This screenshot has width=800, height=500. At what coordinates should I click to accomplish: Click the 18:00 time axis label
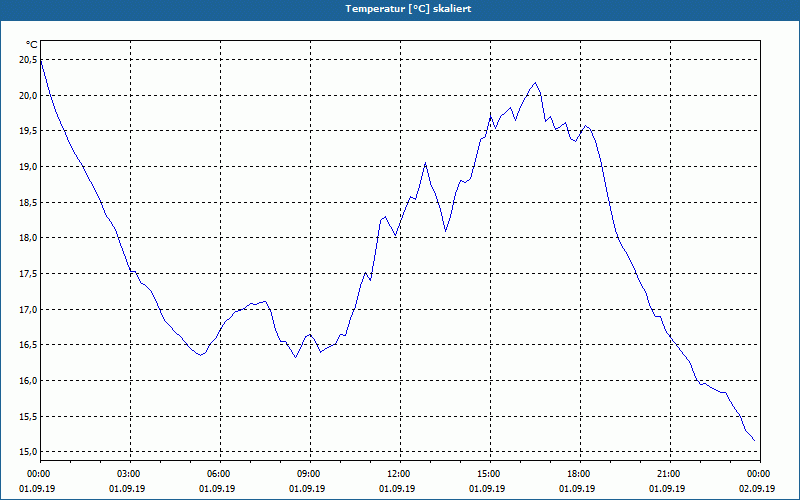pyautogui.click(x=580, y=474)
